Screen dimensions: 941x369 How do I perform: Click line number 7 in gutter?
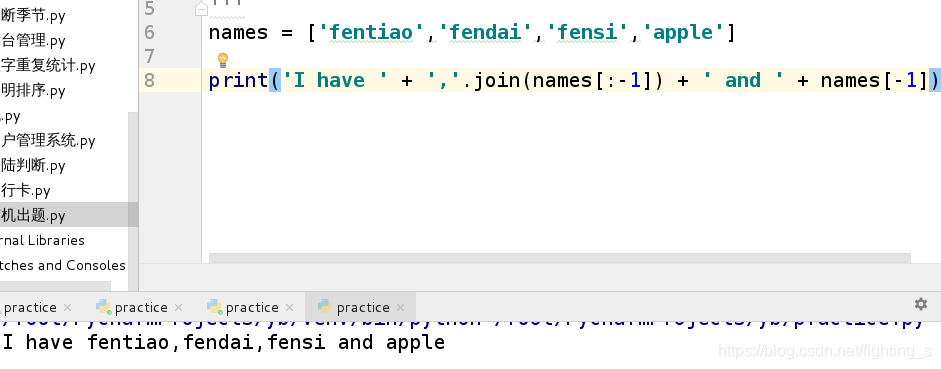coord(149,56)
